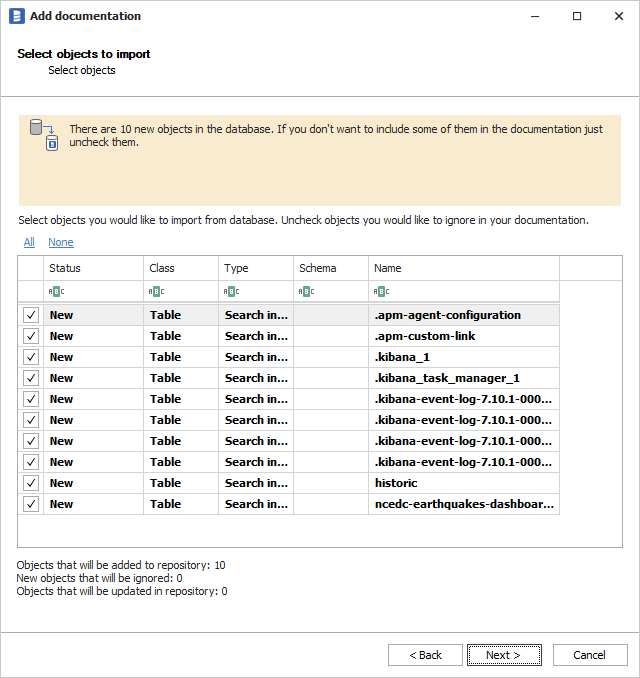The width and height of the screenshot is (640, 678).
Task: Open the Status column filter icon
Action: coord(56,291)
